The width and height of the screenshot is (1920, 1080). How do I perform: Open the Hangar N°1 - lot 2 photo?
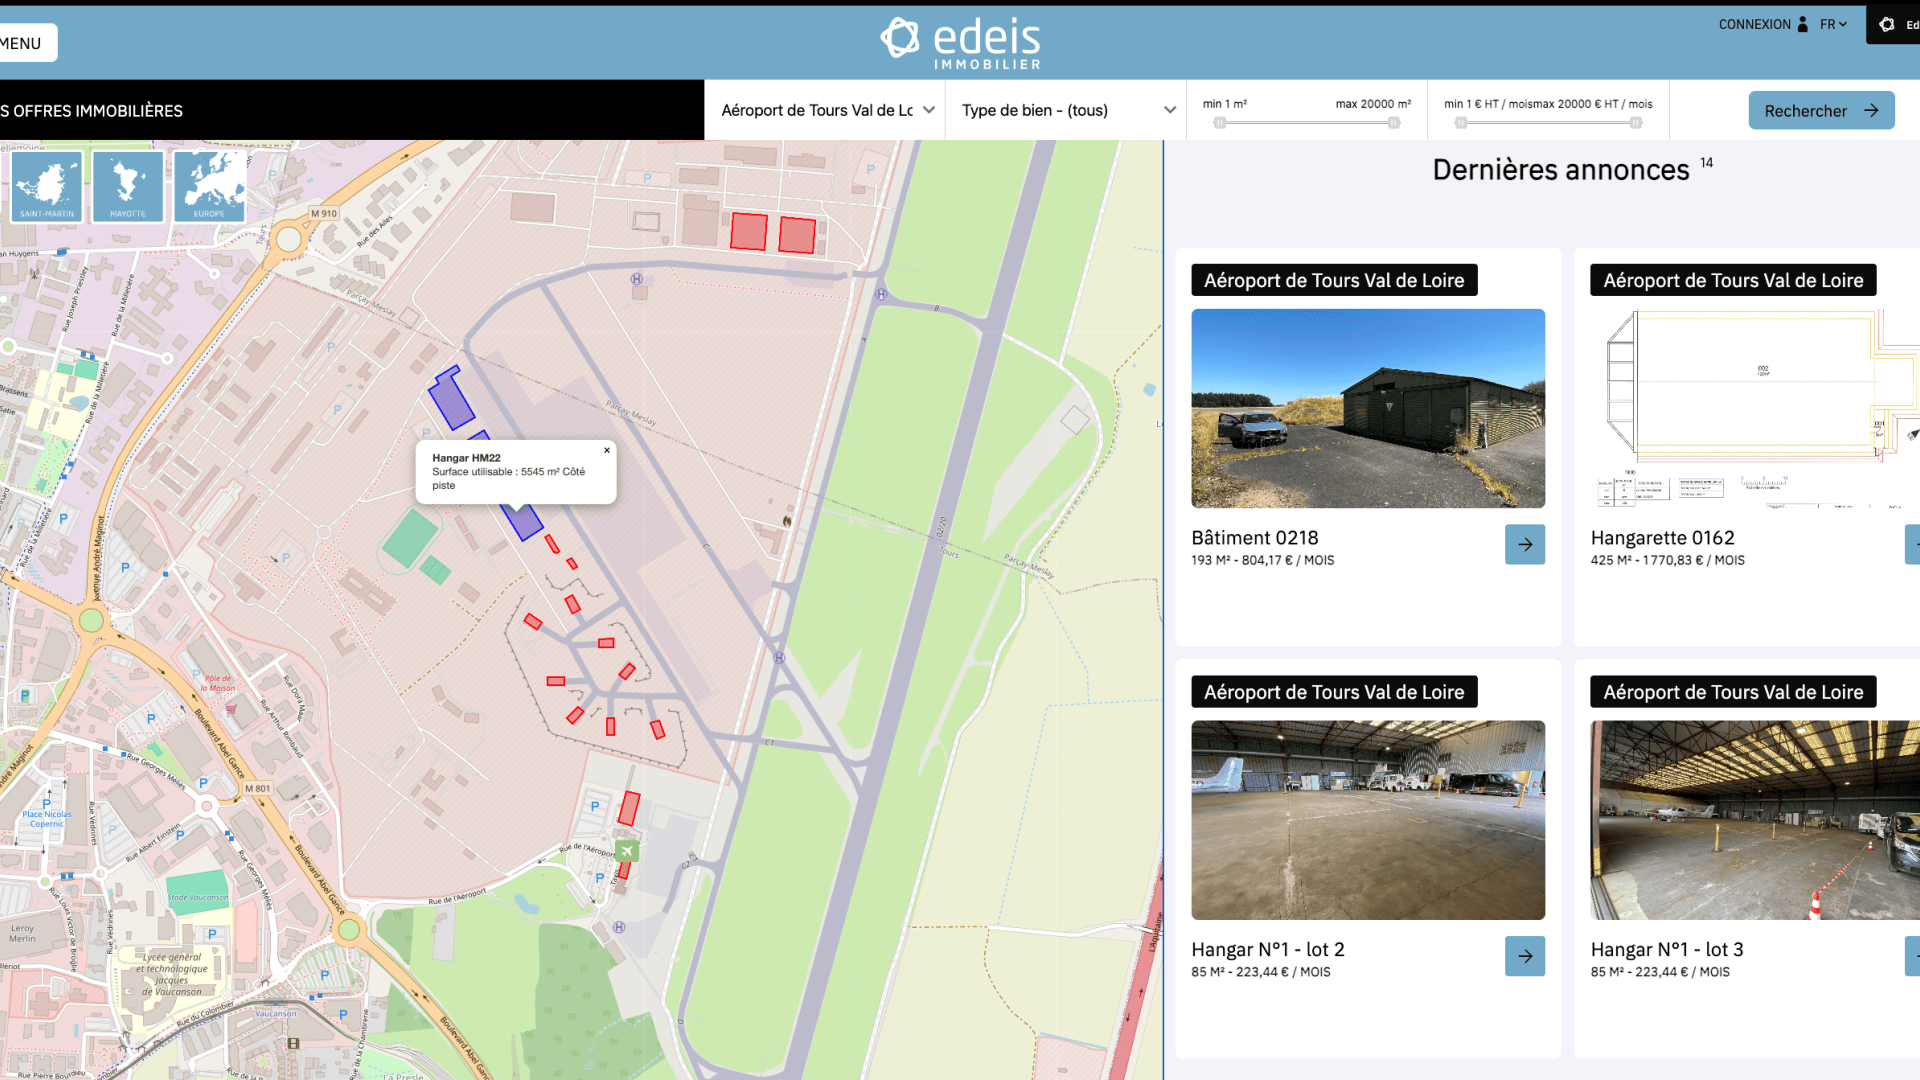click(1367, 820)
